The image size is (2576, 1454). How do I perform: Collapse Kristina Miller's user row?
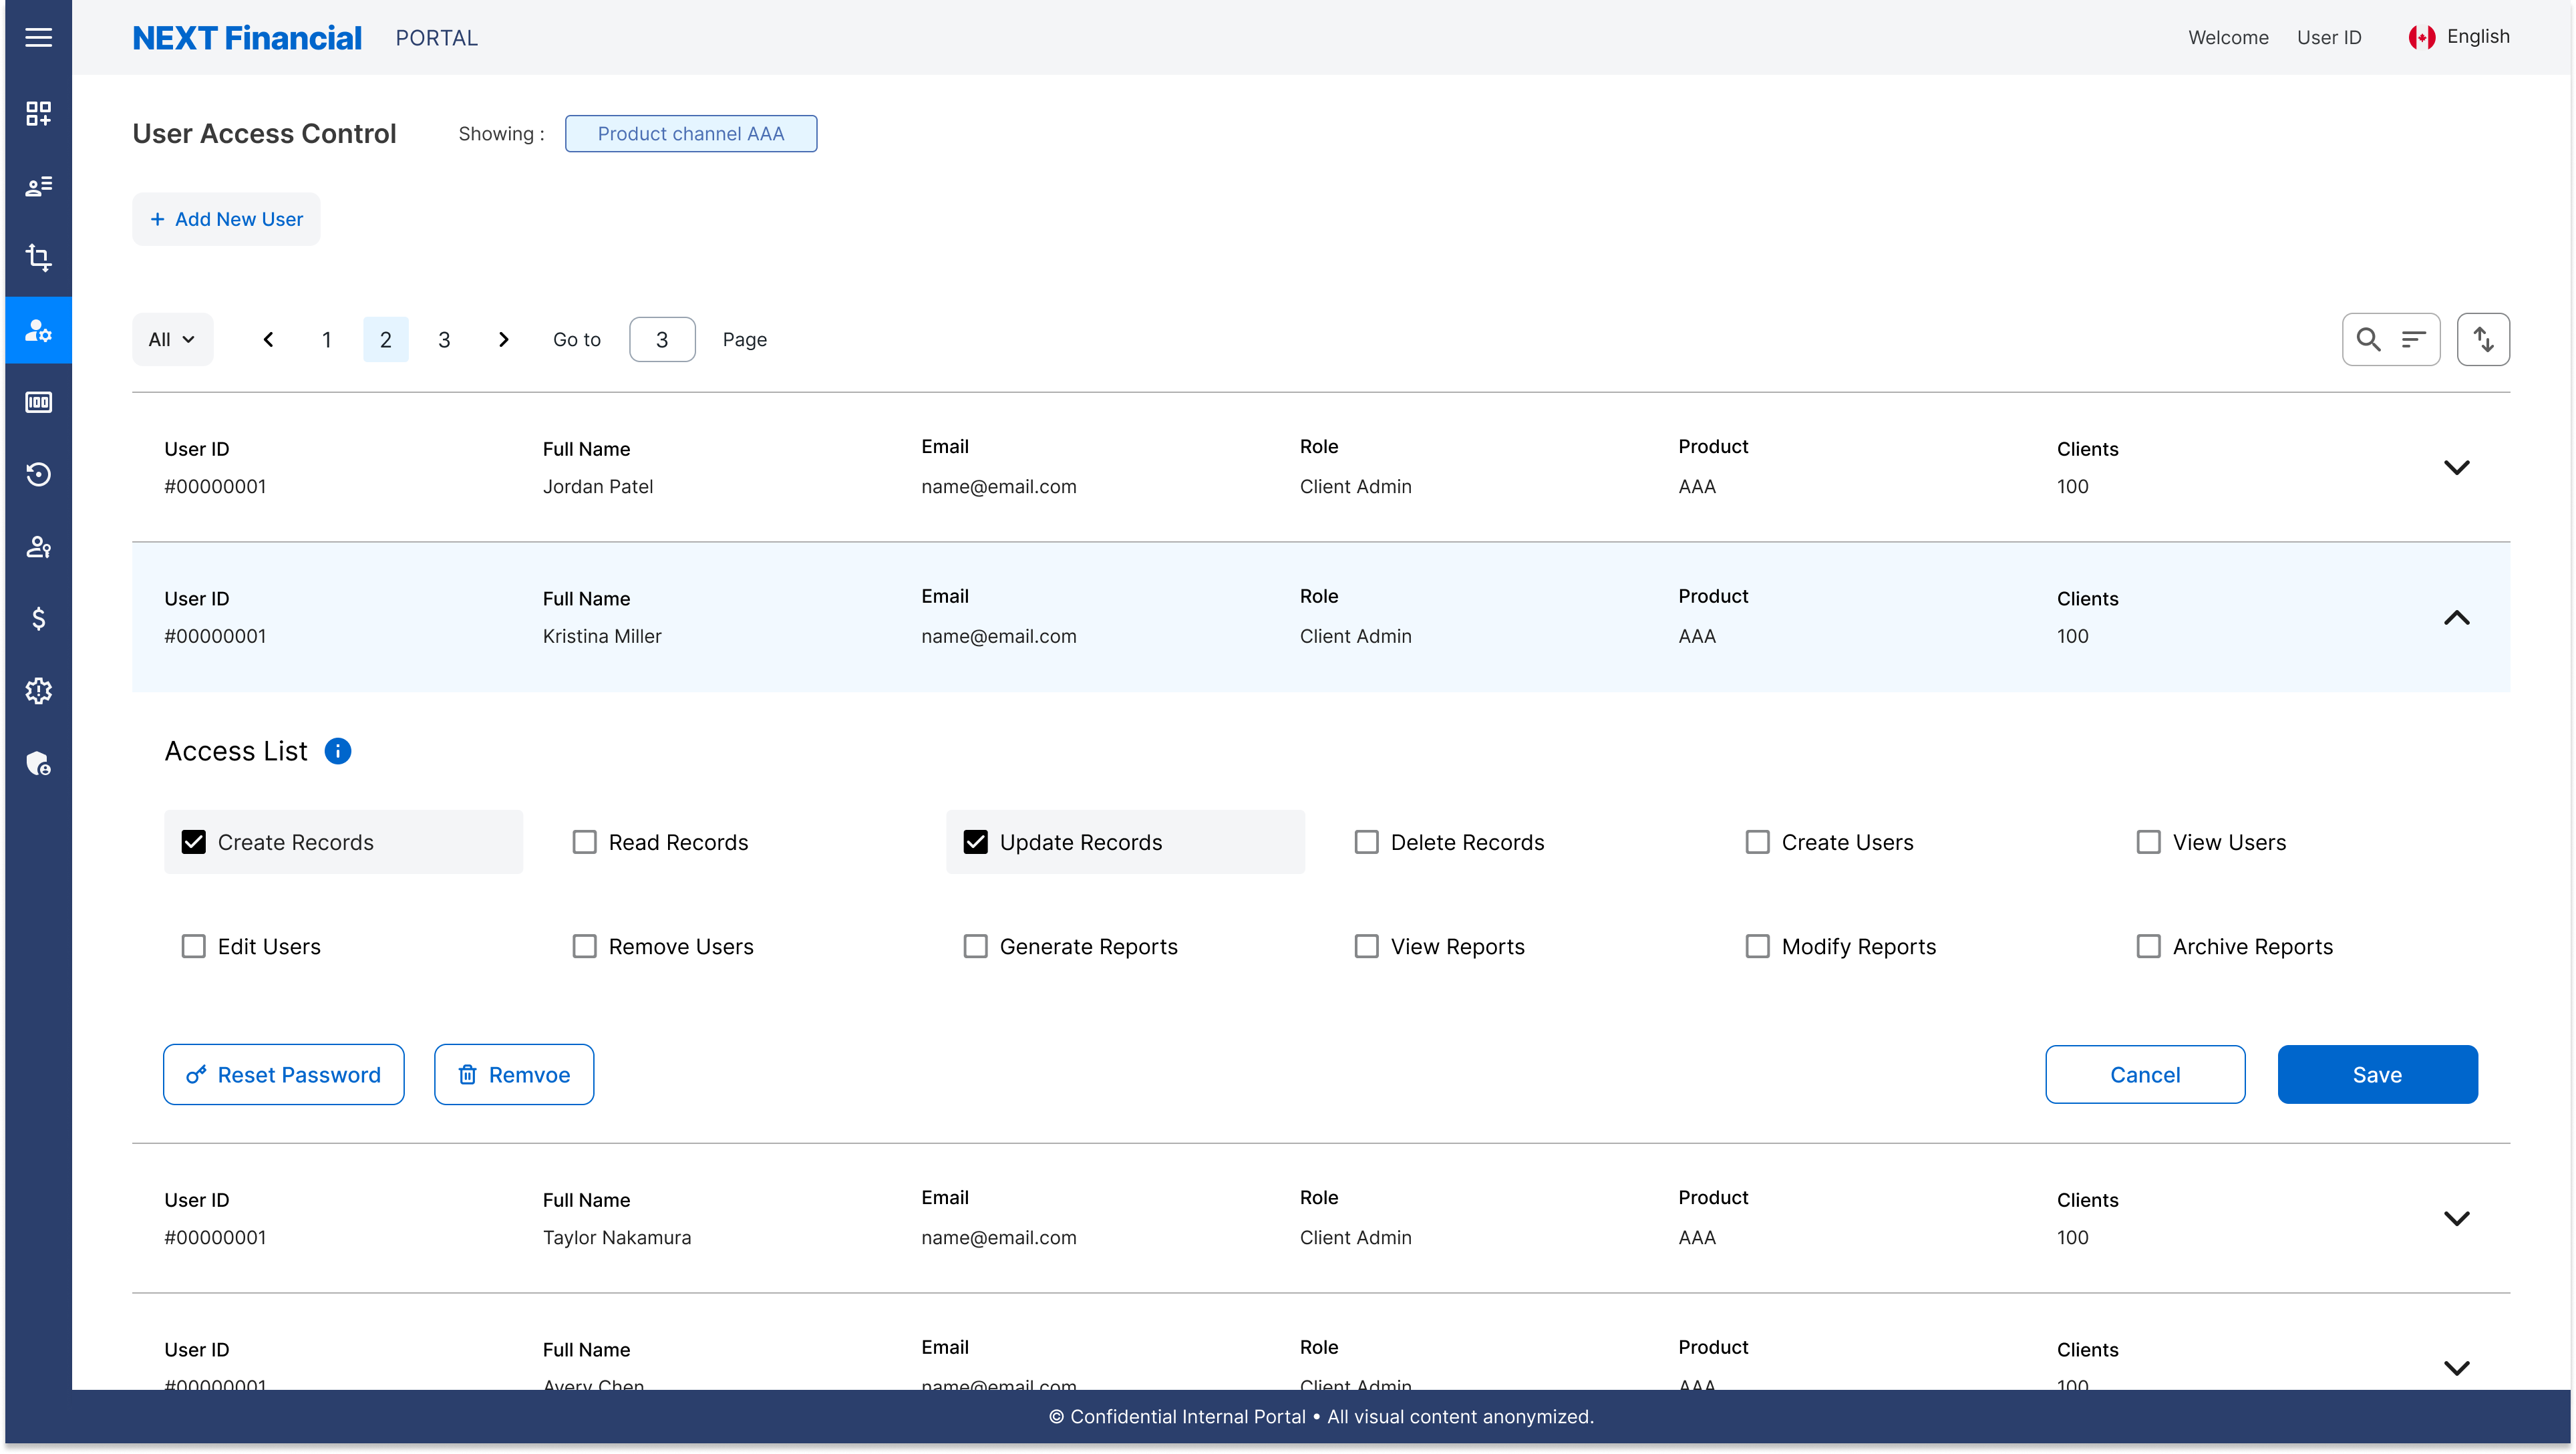pyautogui.click(x=2458, y=617)
